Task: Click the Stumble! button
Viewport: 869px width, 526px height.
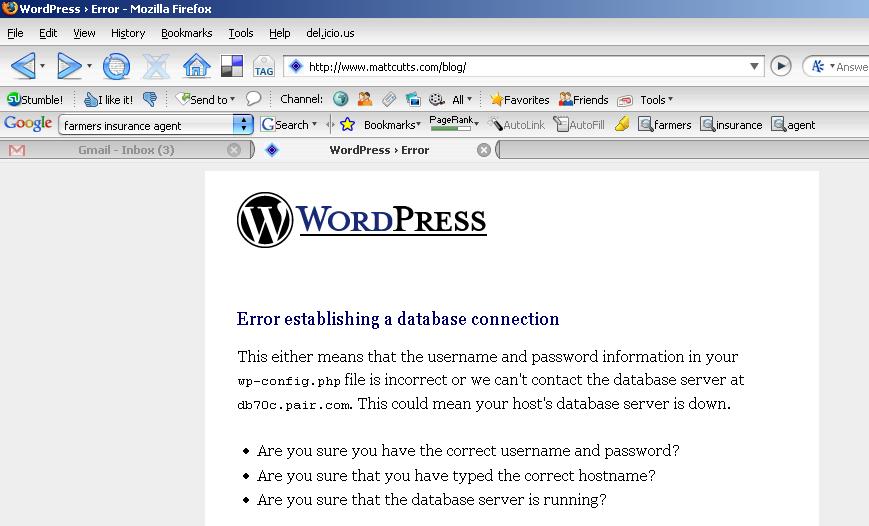Action: pos(35,100)
